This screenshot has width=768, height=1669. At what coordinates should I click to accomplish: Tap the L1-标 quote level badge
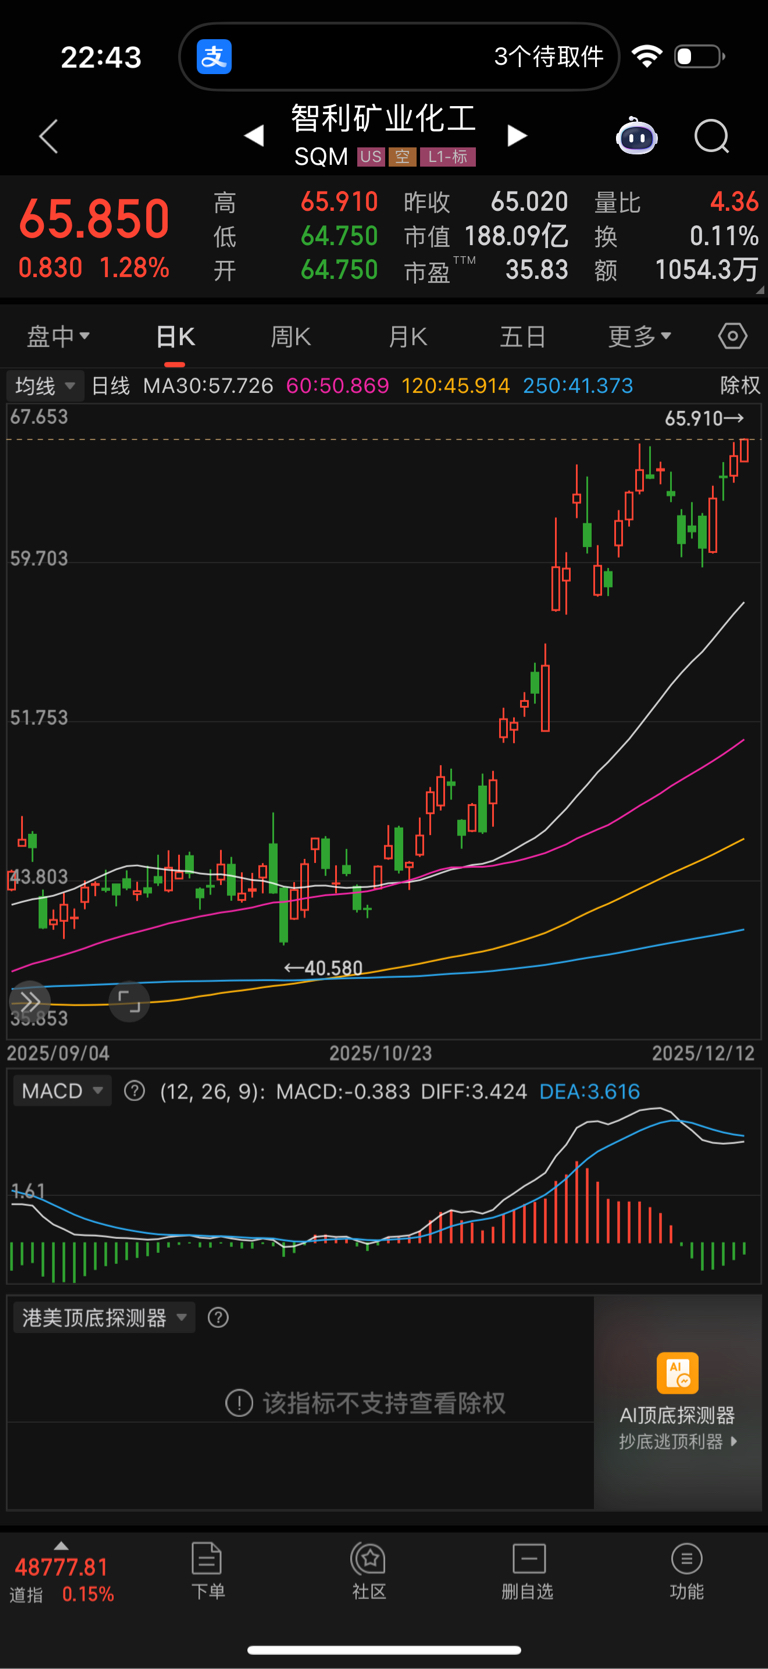tap(448, 157)
